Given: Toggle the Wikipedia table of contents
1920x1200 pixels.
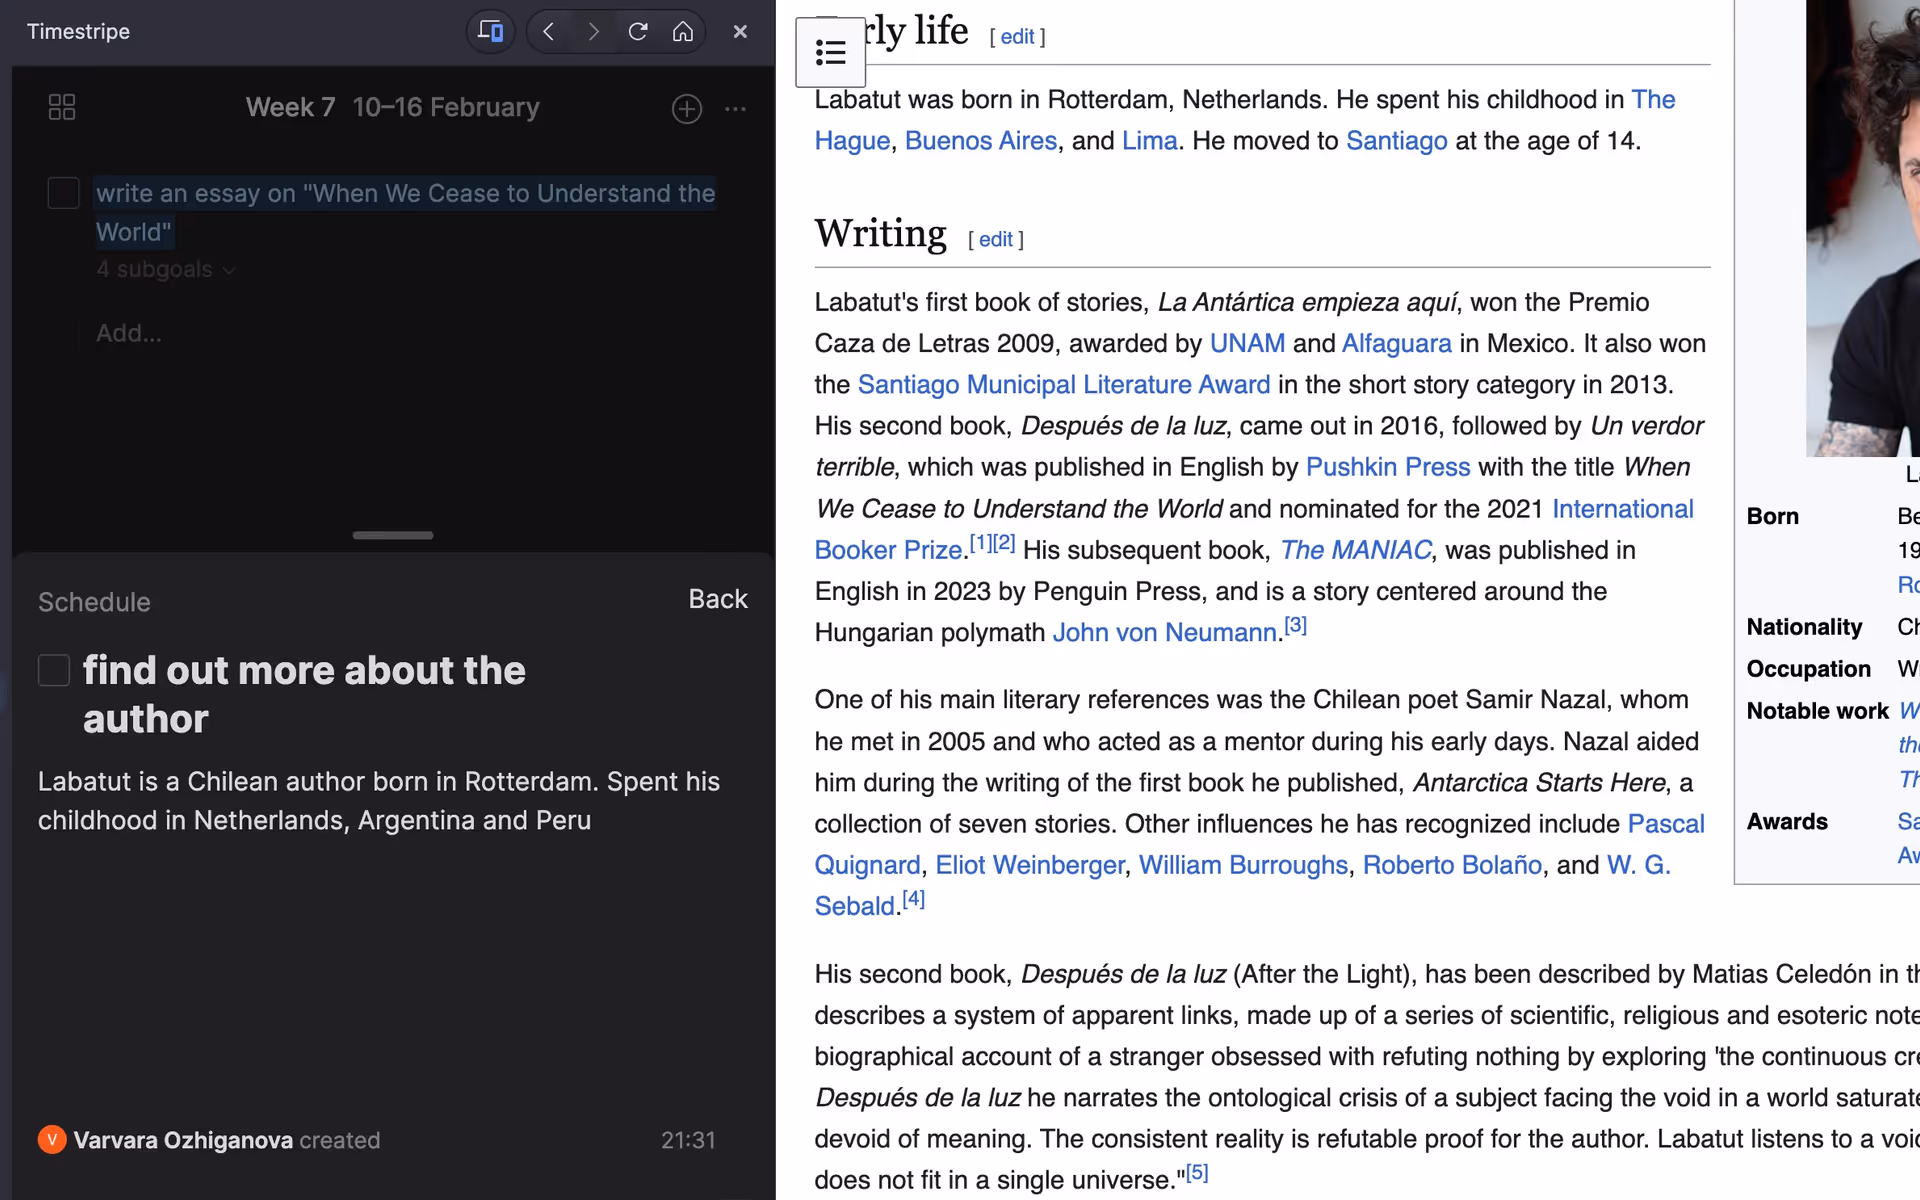Looking at the screenshot, I should tap(830, 52).
